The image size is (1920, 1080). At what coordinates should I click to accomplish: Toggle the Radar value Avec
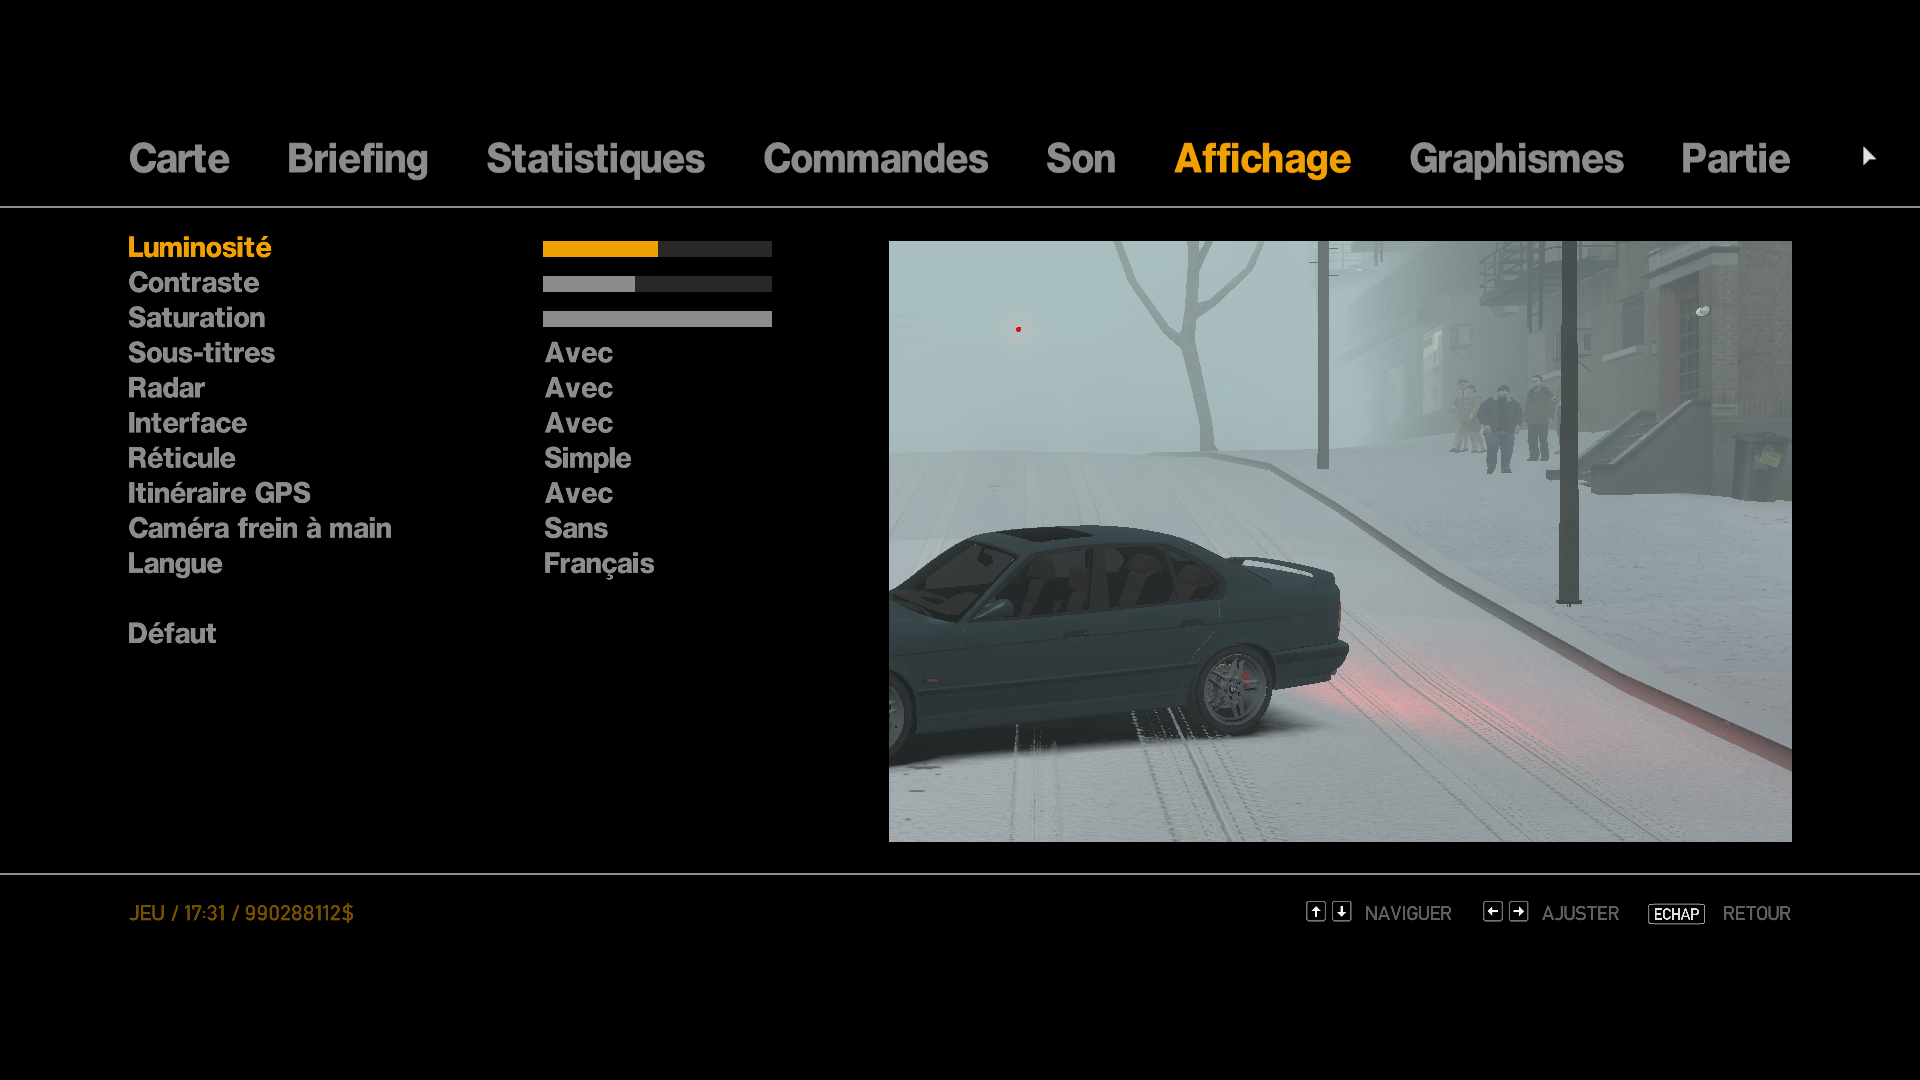point(578,388)
